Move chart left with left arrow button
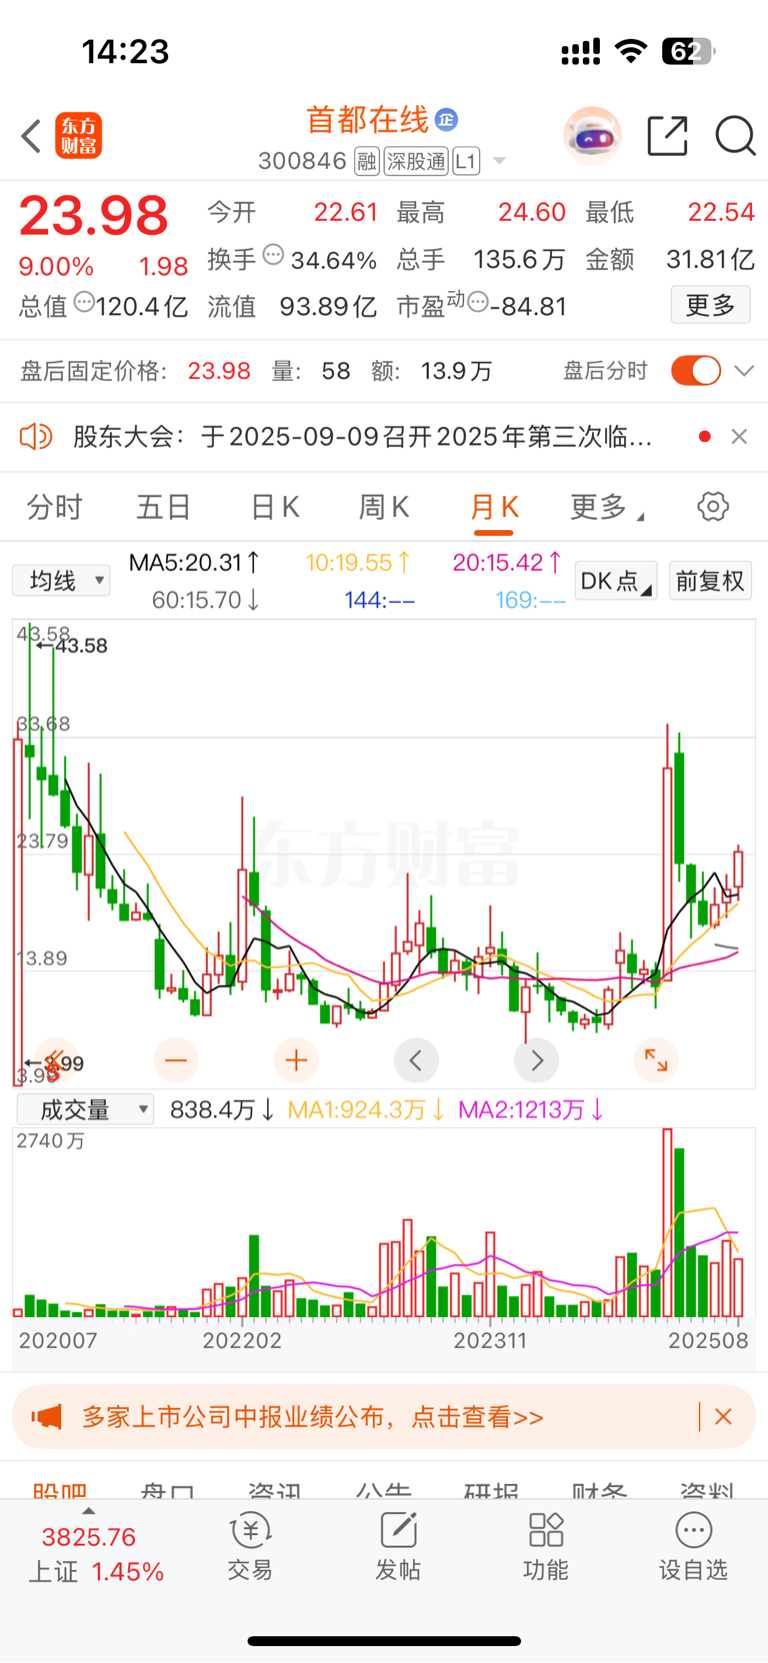 click(x=416, y=1060)
